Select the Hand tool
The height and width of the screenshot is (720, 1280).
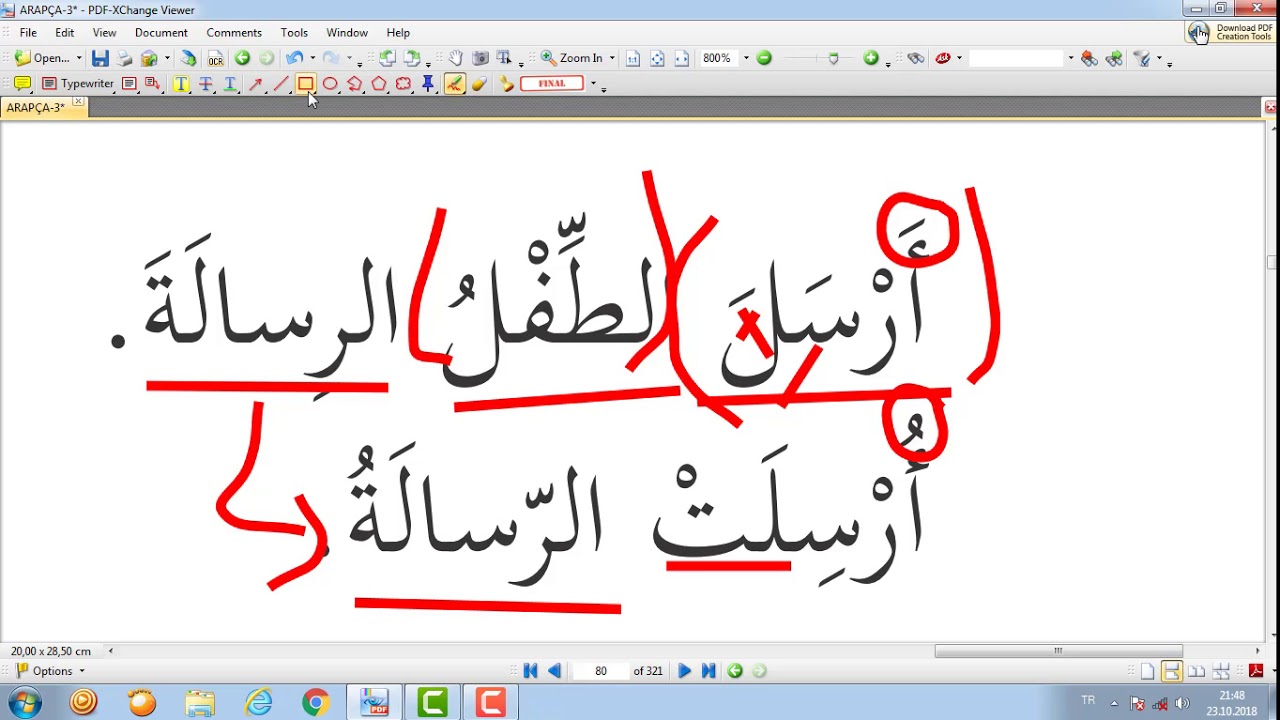pyautogui.click(x=456, y=58)
